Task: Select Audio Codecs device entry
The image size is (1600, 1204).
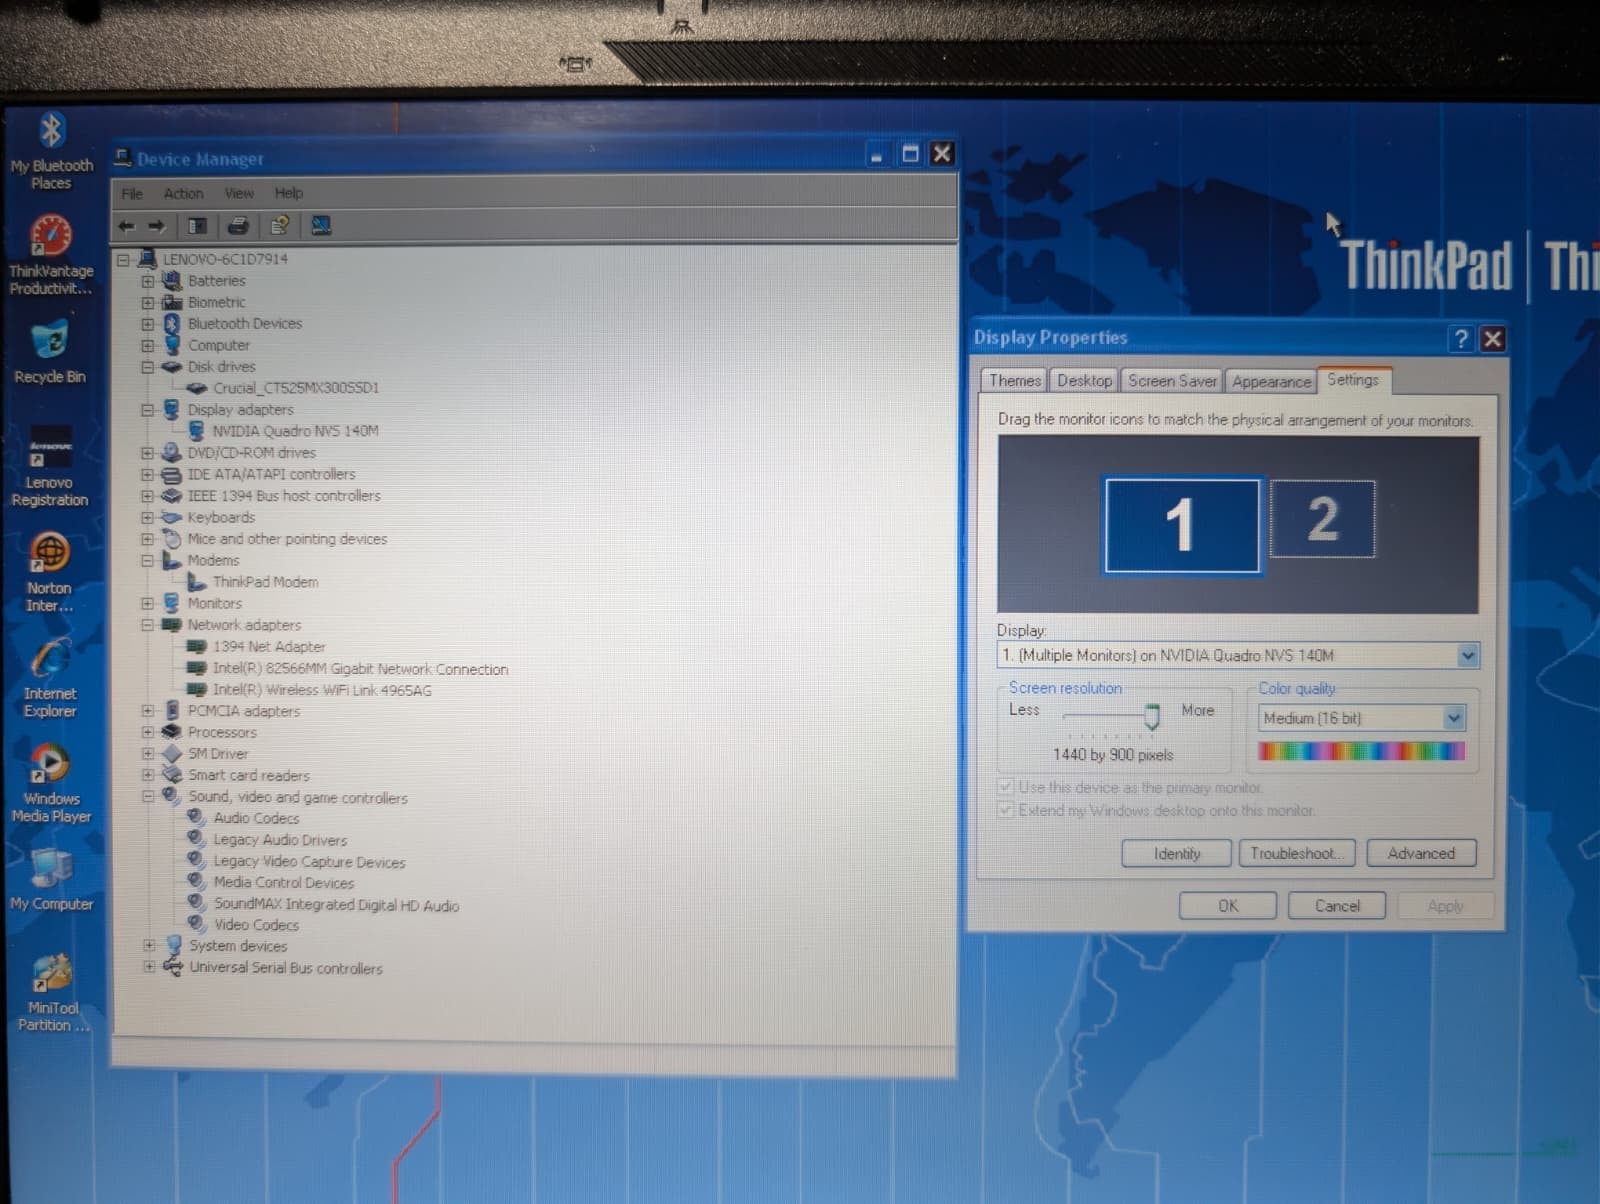Action: [x=256, y=818]
